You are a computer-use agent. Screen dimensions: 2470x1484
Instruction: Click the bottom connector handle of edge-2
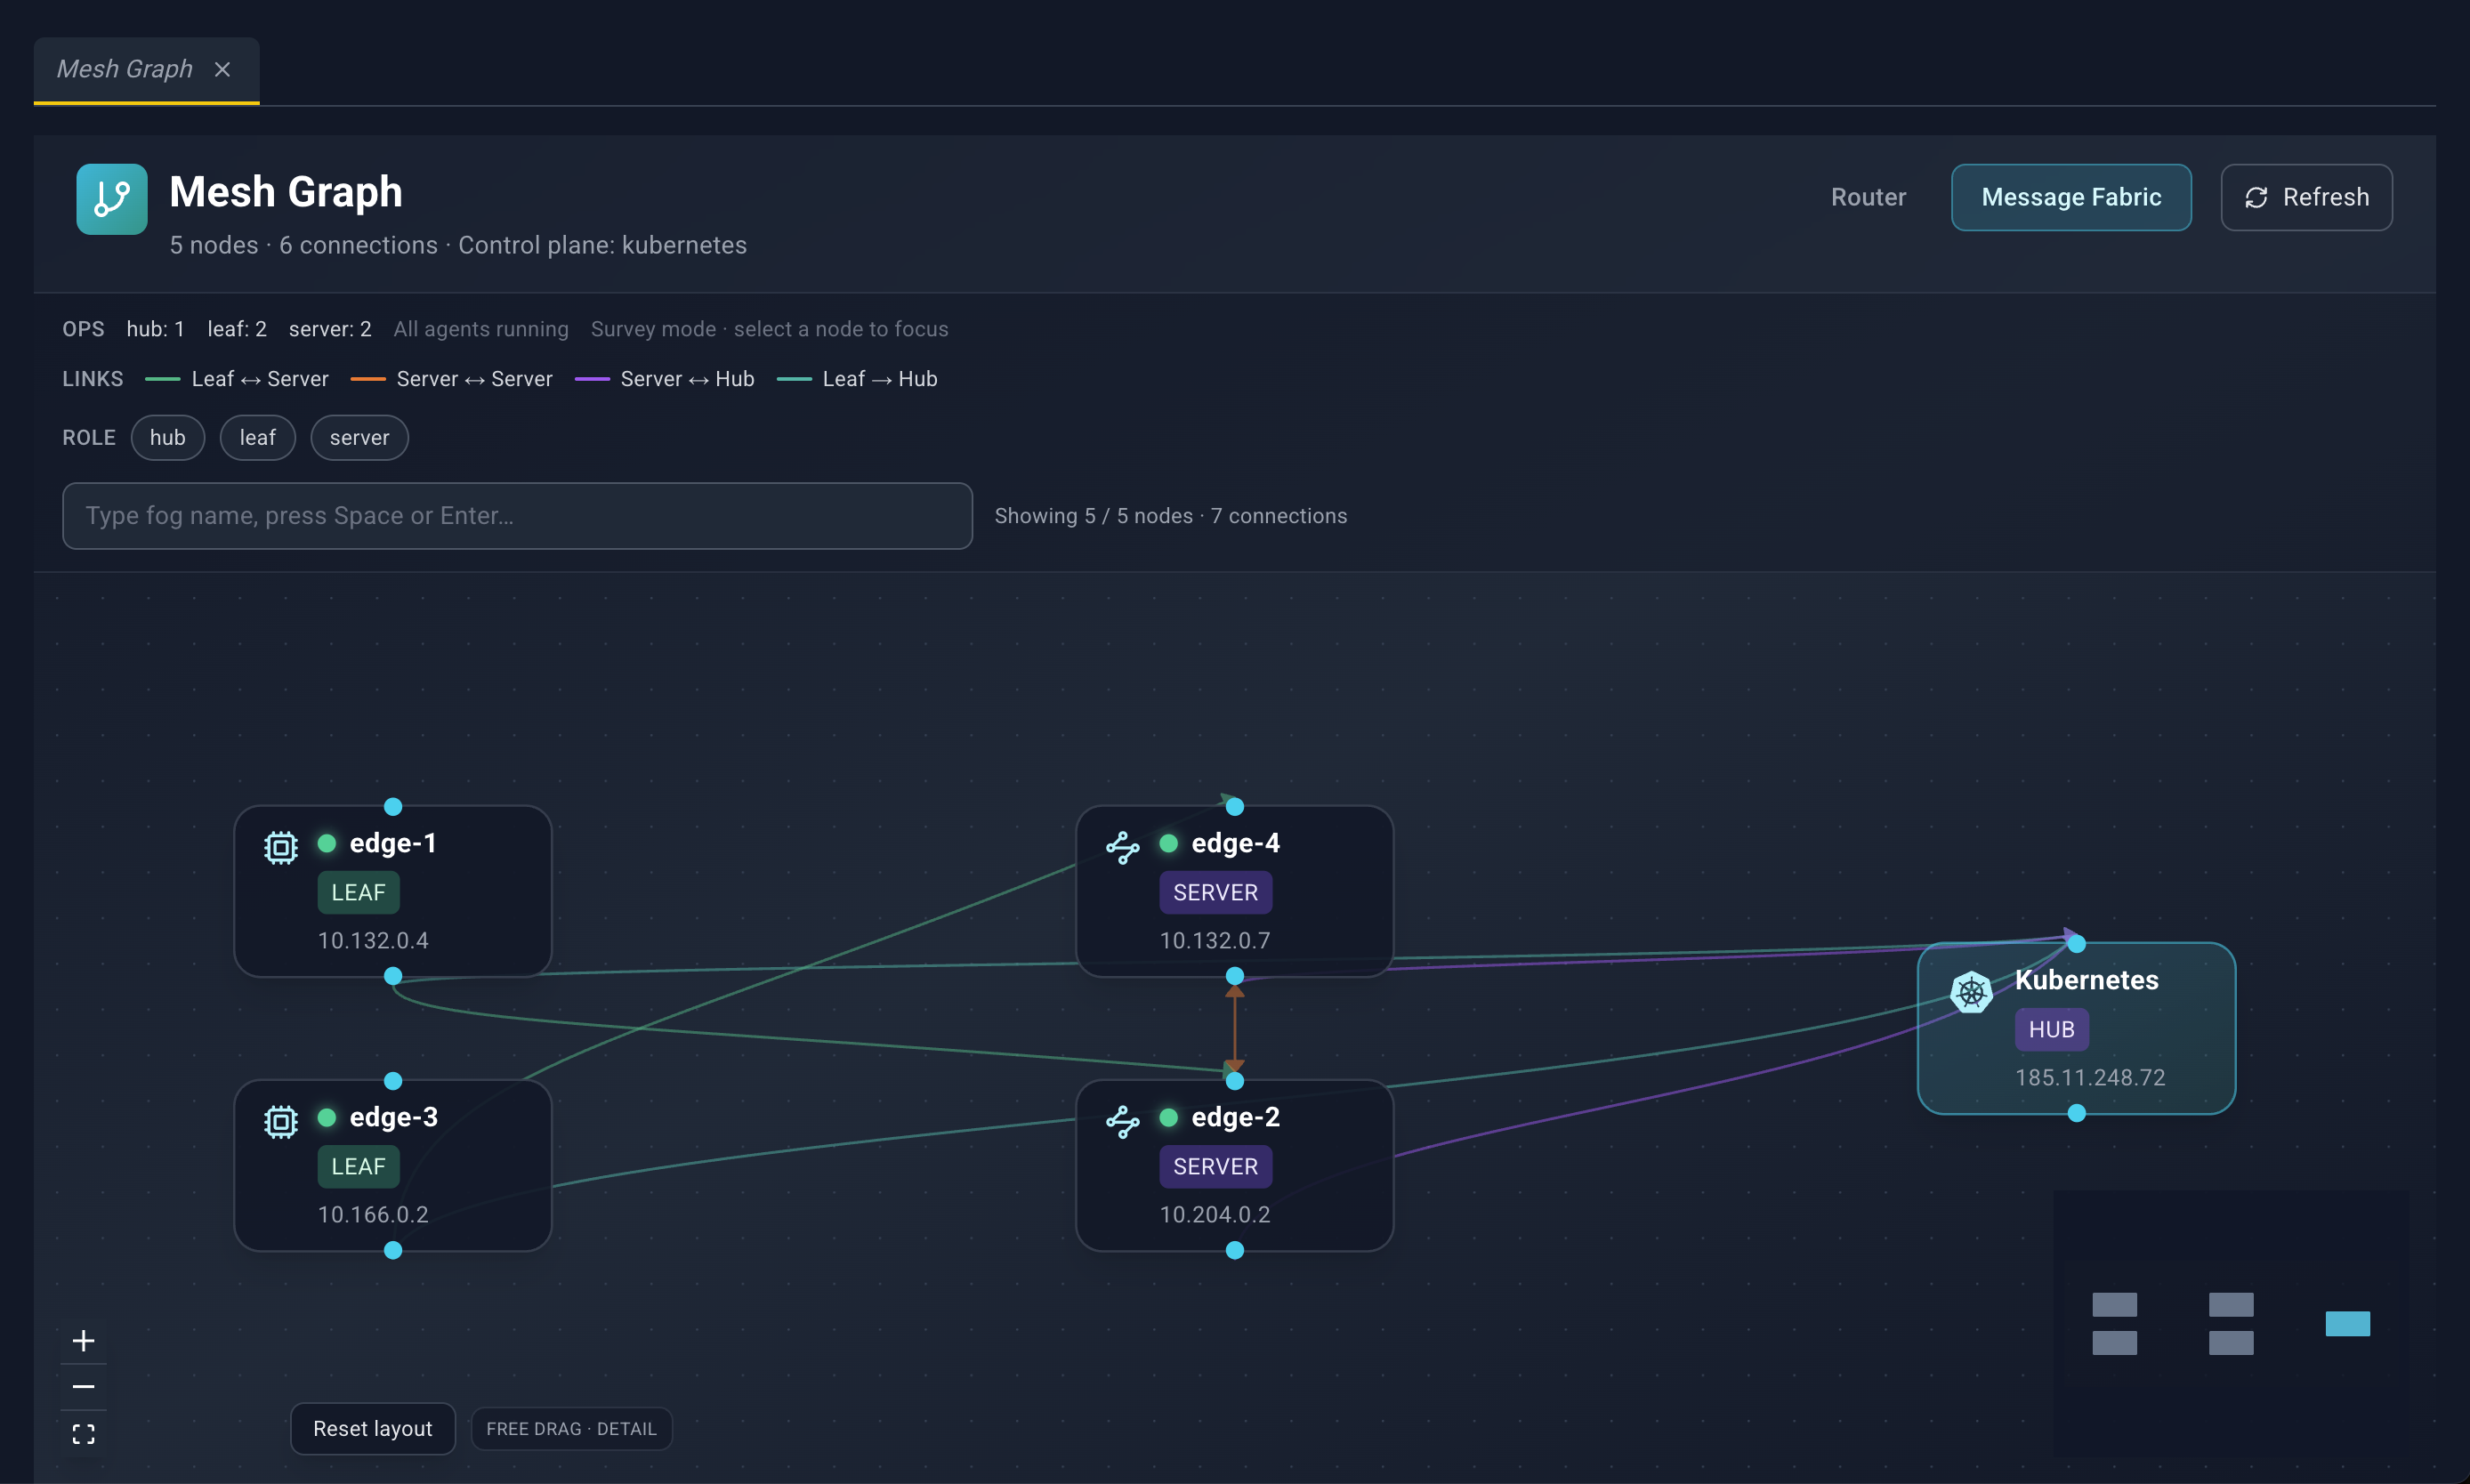(x=1235, y=1250)
